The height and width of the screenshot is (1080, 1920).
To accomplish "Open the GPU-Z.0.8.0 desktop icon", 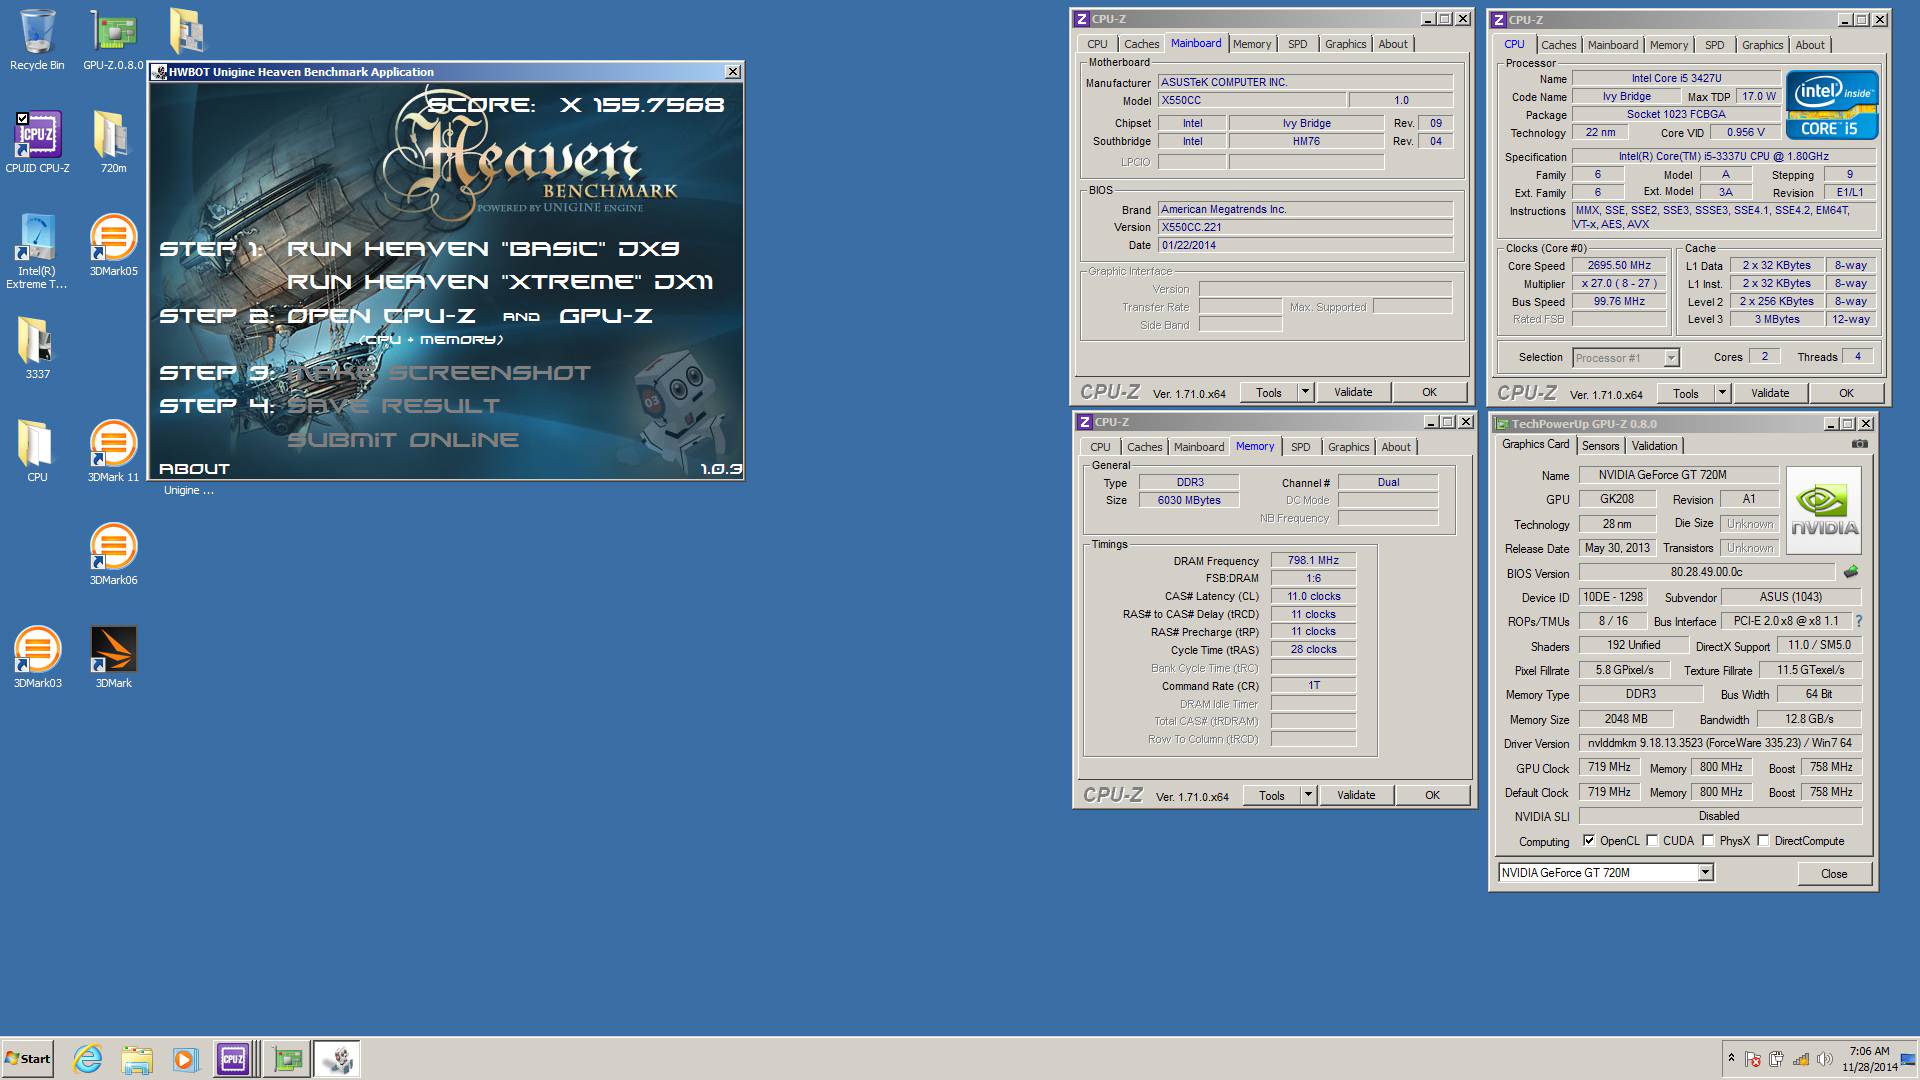I will tap(113, 40).
